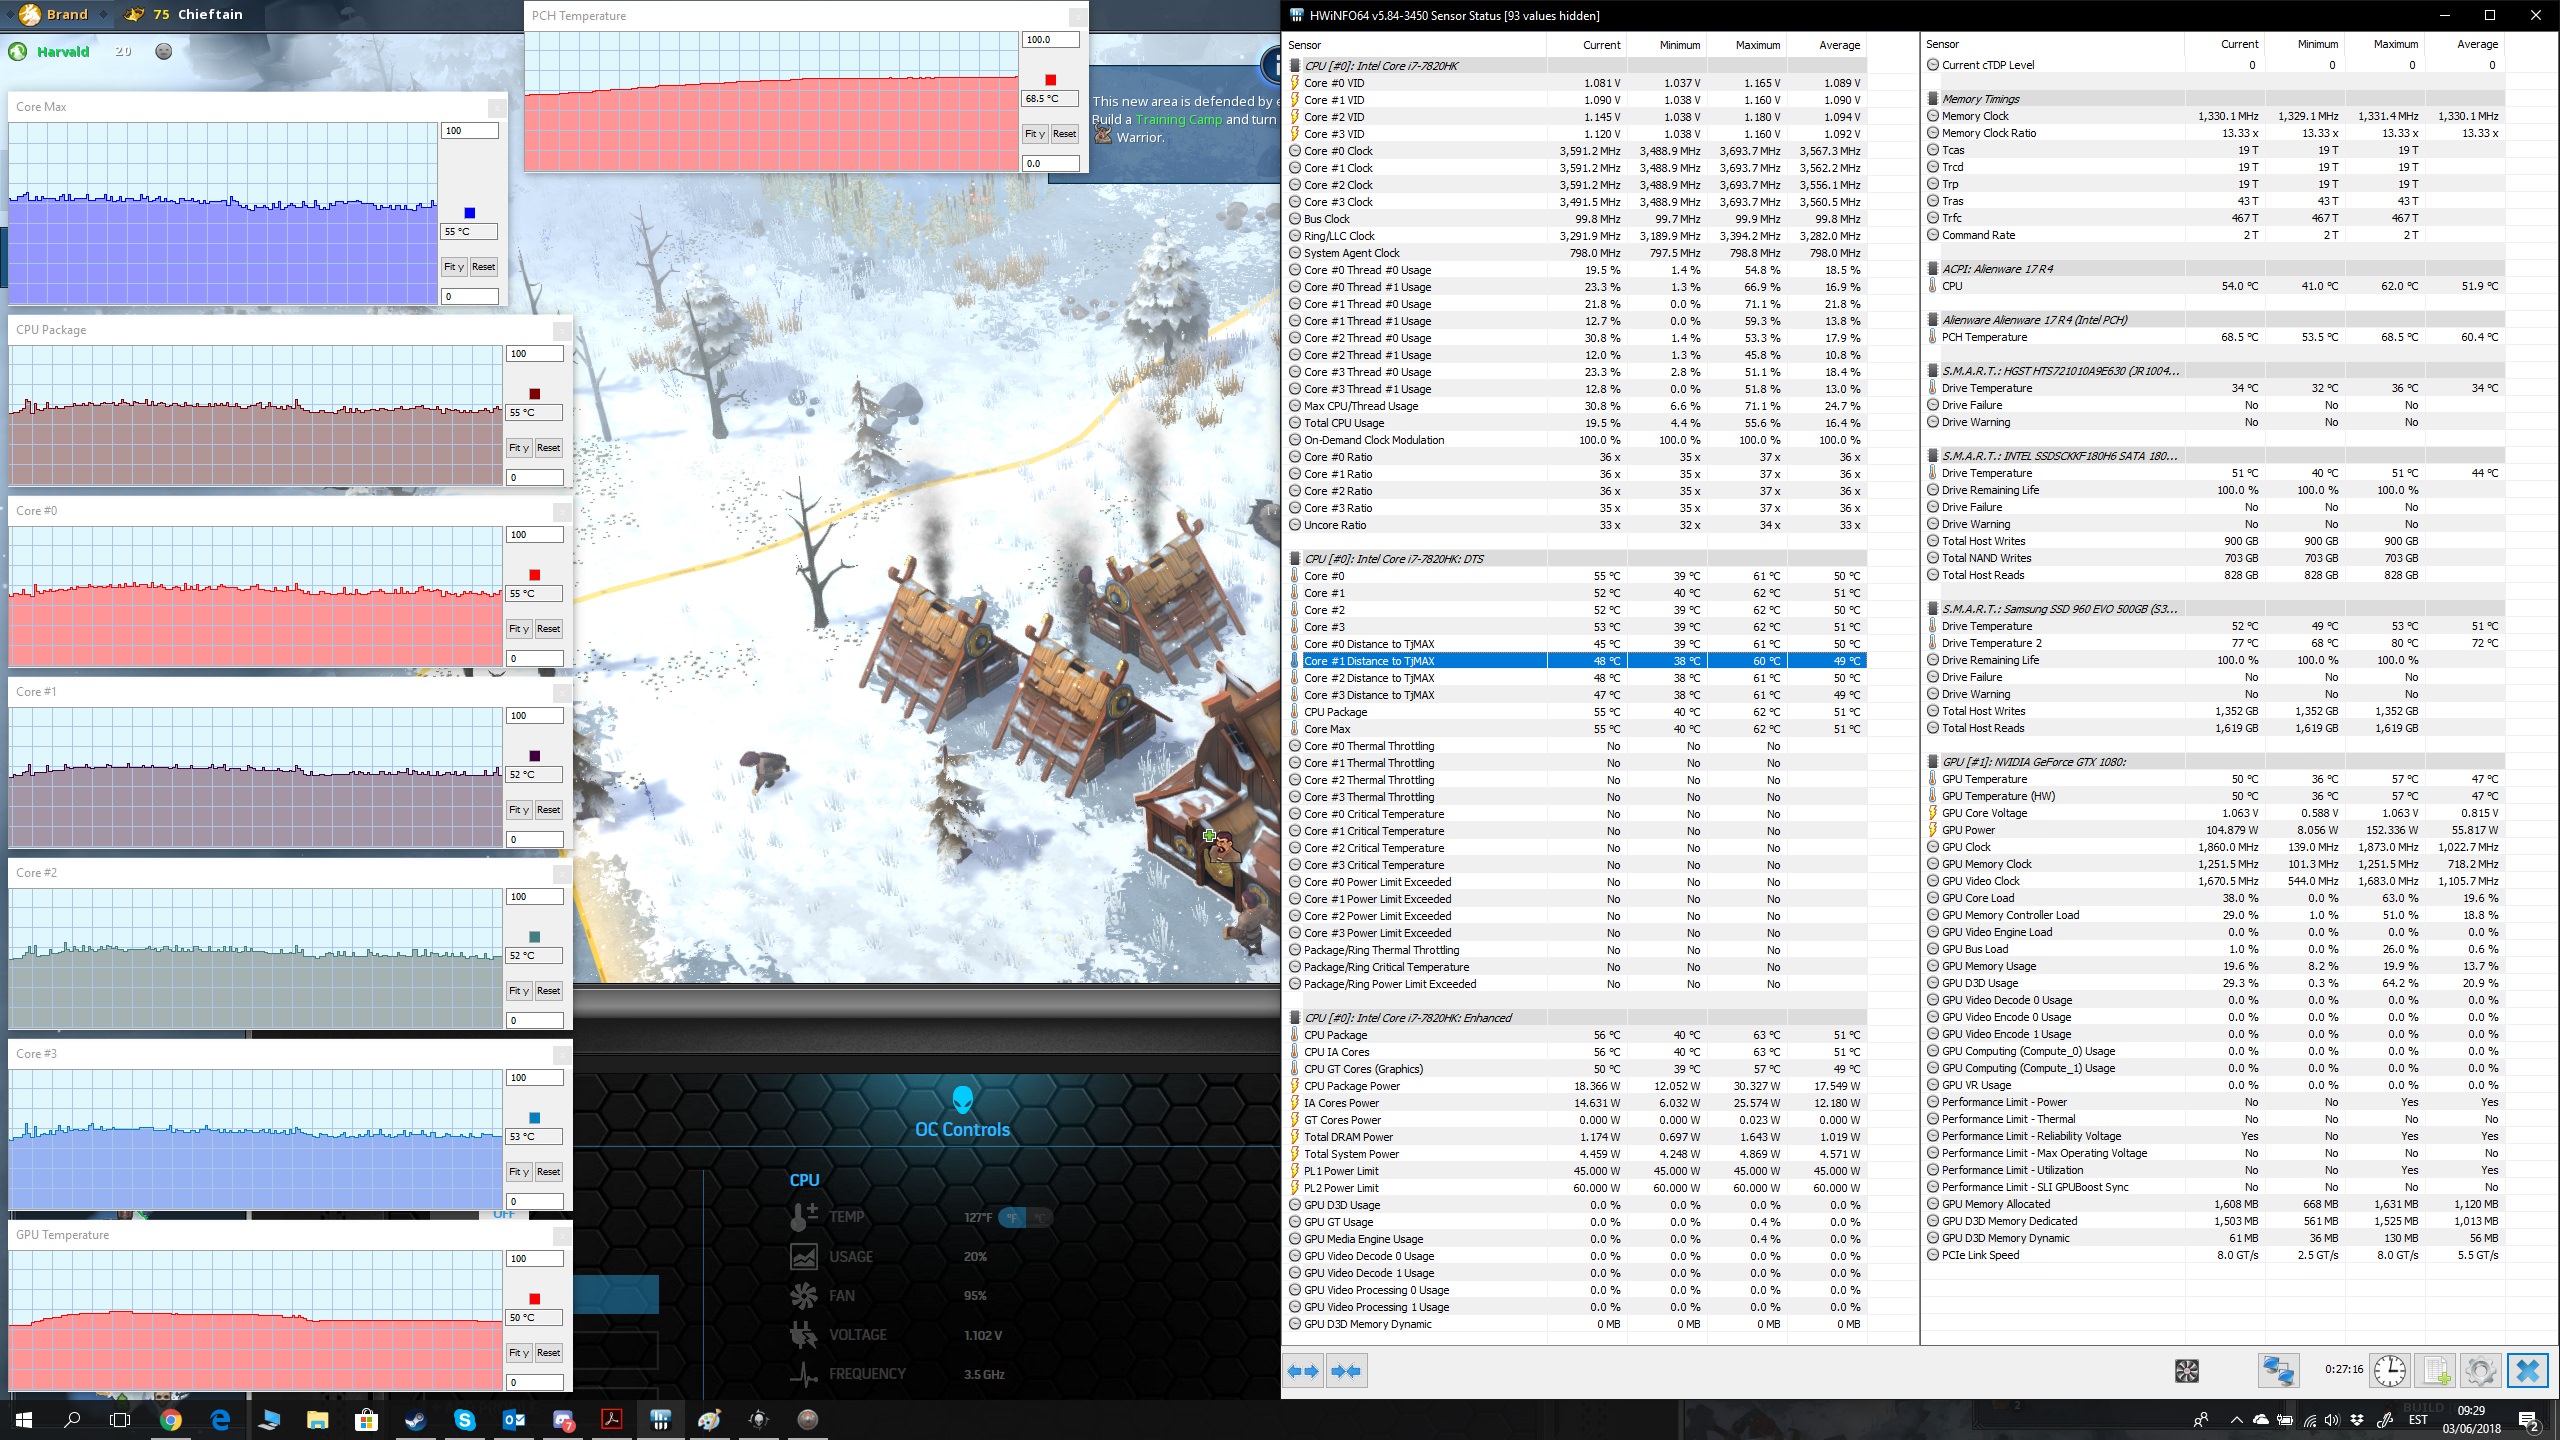This screenshot has height=1440, width=2560.
Task: Click the Current column header in left pane
Action: click(x=1601, y=45)
